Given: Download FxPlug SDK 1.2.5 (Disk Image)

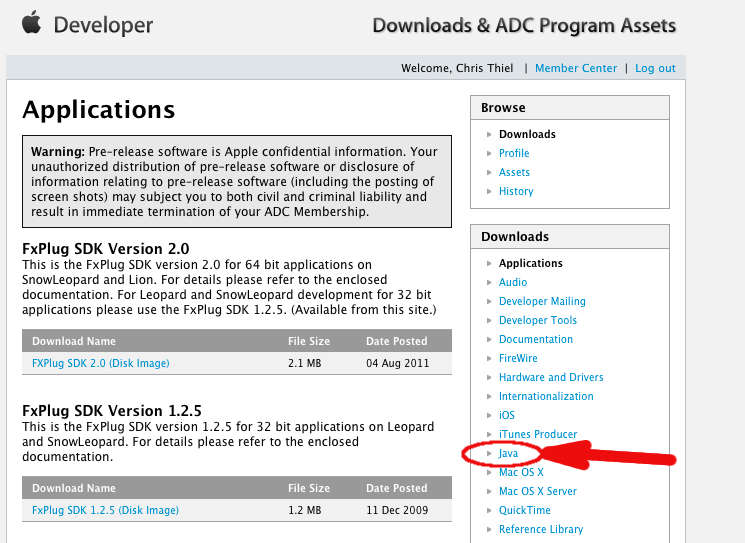Looking at the screenshot, I should [105, 510].
